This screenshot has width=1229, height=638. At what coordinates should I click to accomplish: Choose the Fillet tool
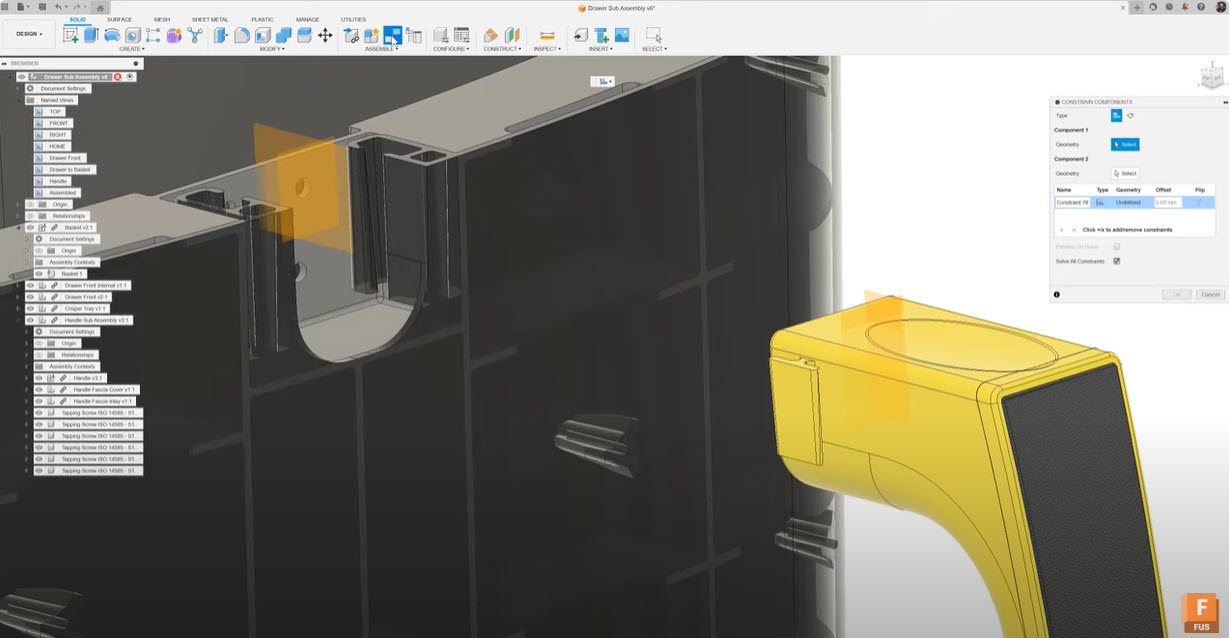coord(242,35)
